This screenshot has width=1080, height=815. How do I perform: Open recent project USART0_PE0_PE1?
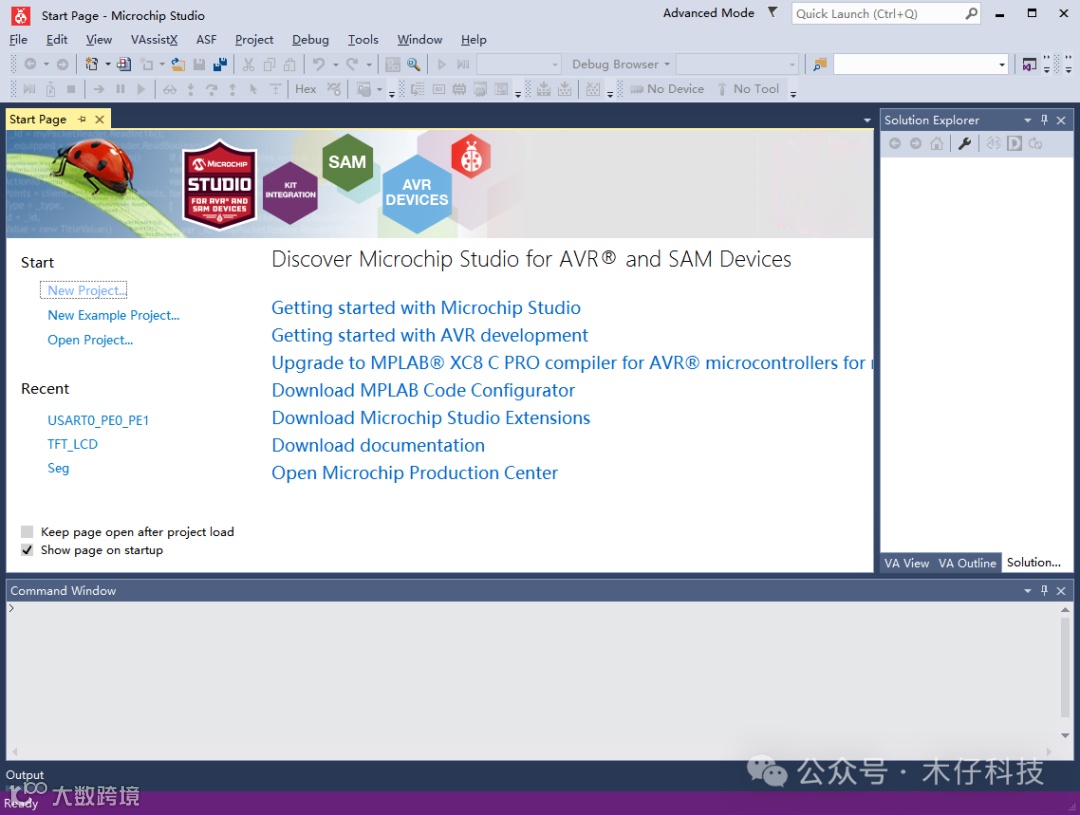point(98,420)
